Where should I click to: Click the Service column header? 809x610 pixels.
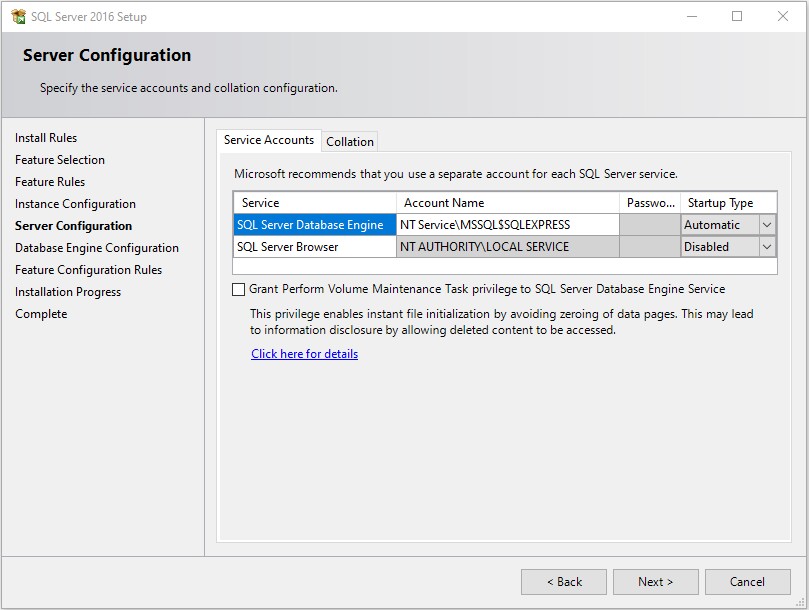(314, 203)
